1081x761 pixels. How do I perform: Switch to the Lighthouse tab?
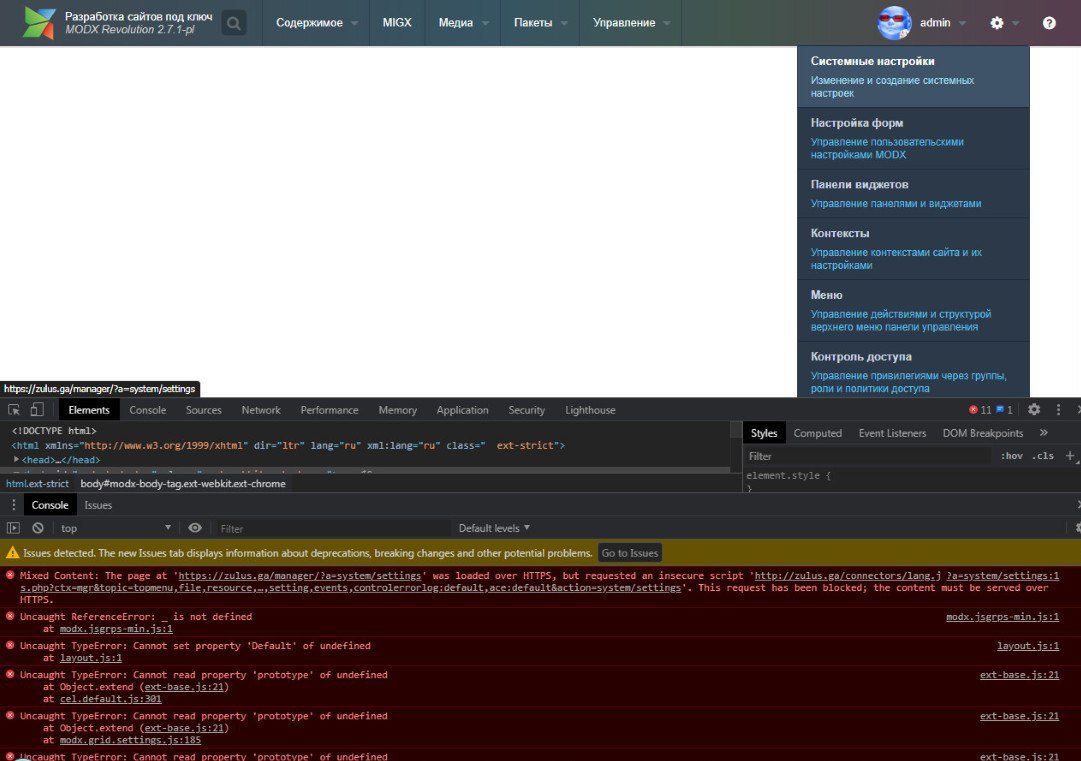[x=590, y=409]
